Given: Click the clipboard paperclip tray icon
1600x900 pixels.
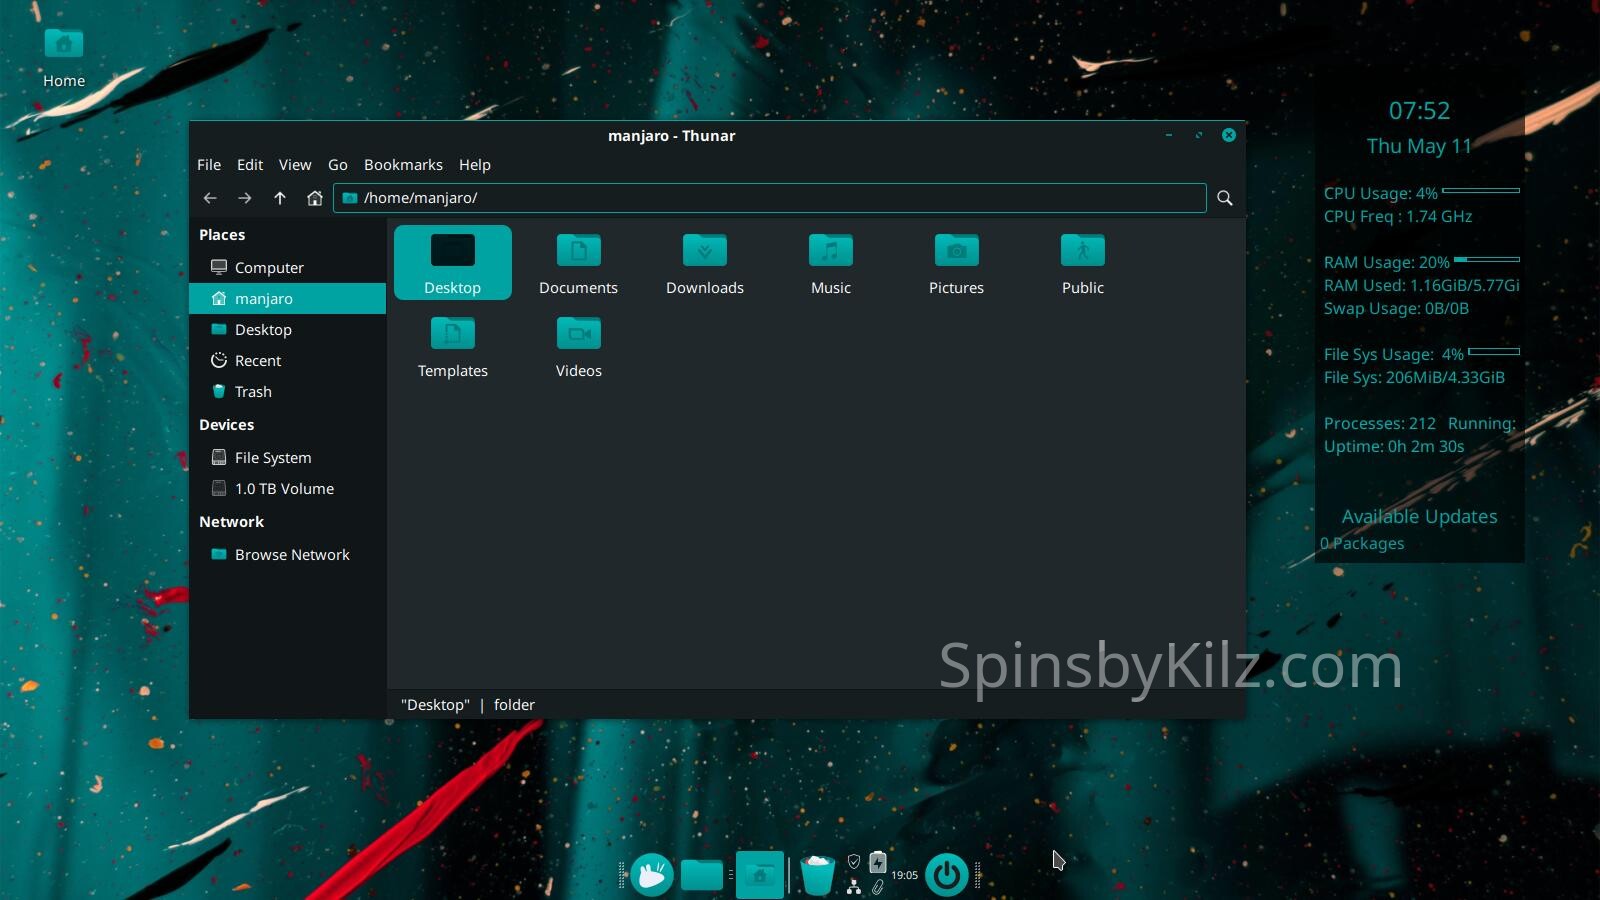Looking at the screenshot, I should pyautogui.click(x=877, y=887).
